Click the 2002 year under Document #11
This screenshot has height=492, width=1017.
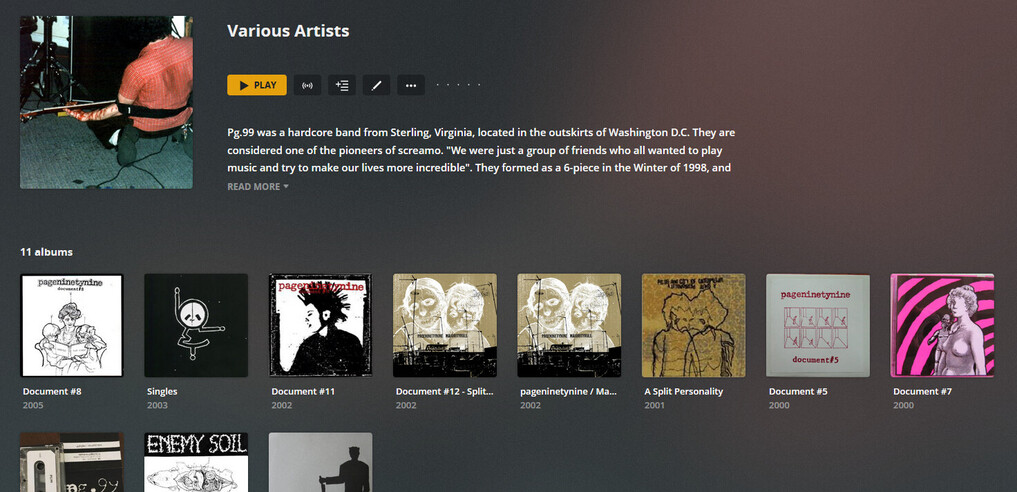click(281, 406)
